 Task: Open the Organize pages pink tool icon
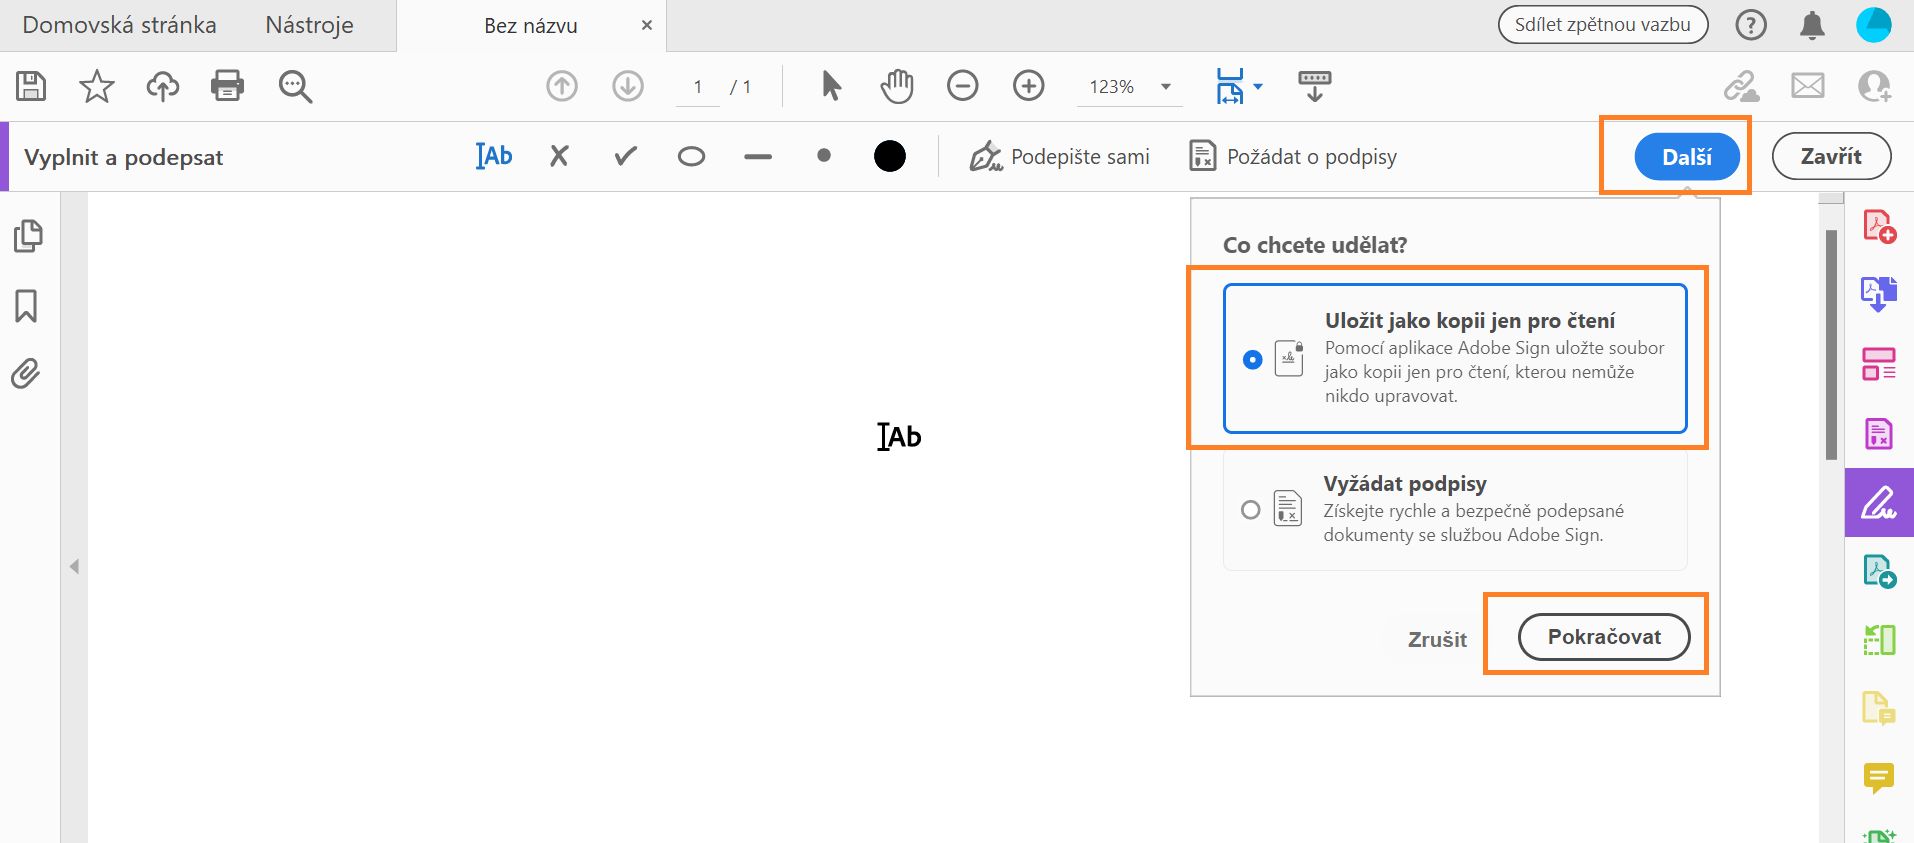pos(1879,364)
